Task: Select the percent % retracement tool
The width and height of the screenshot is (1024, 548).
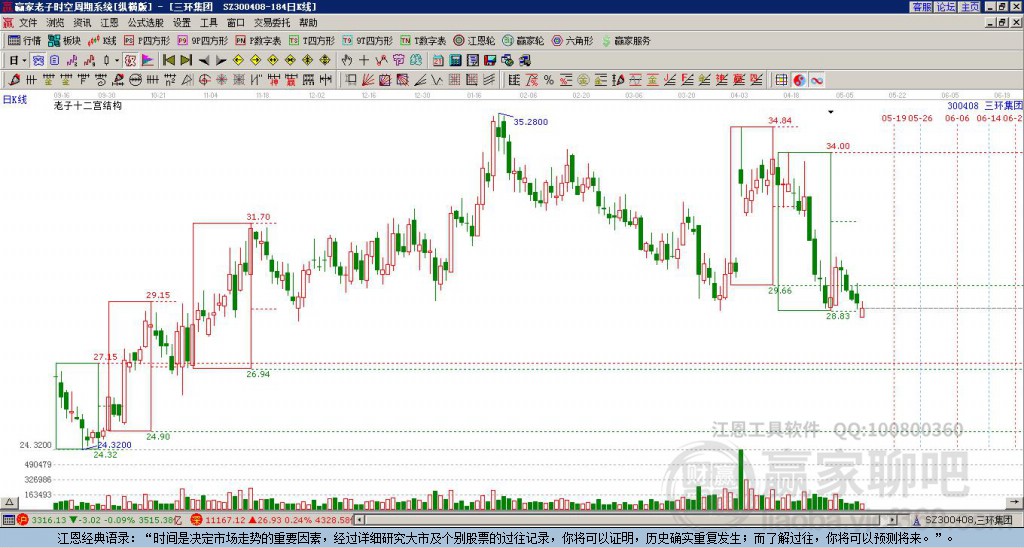Action: click(x=549, y=80)
